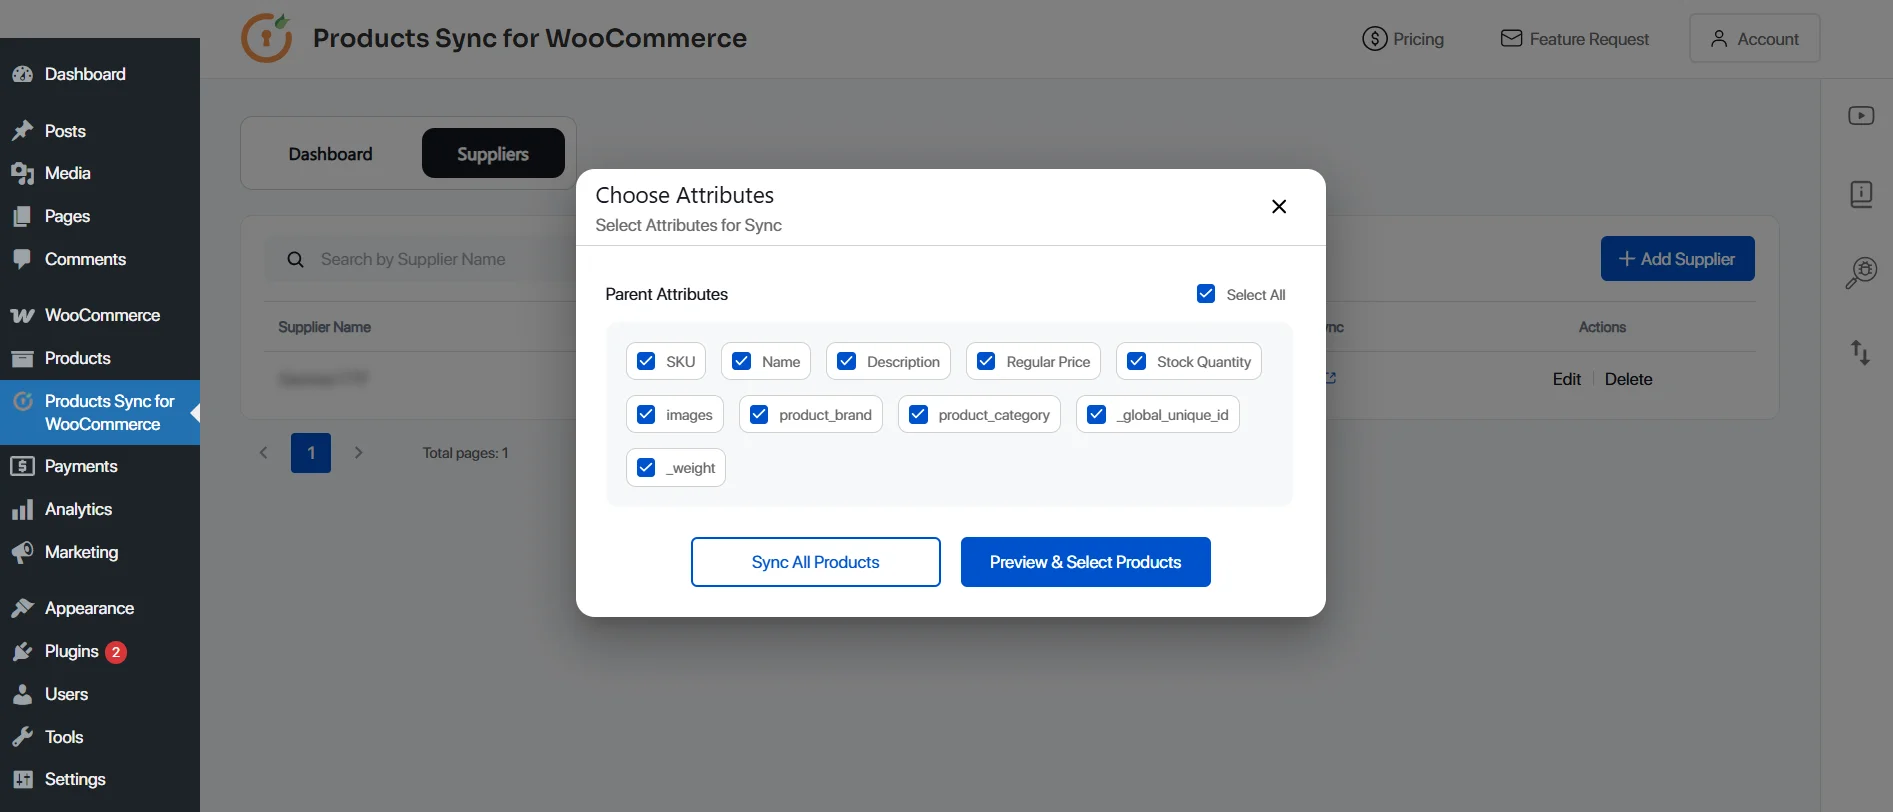Click the WooCommerce logo icon
Image resolution: width=1893 pixels, height=812 pixels.
point(22,315)
